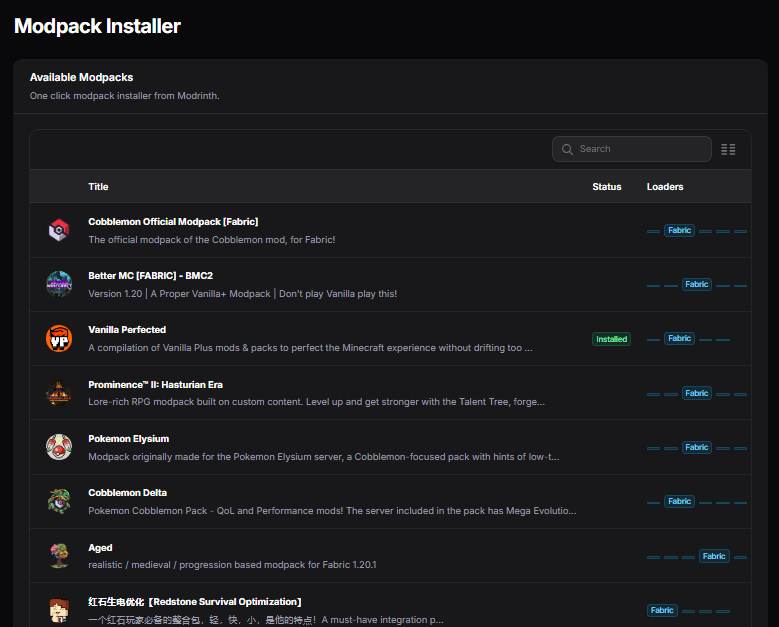Click the Modpack Installer page title
Viewport: 779px width, 627px height.
coord(97,26)
